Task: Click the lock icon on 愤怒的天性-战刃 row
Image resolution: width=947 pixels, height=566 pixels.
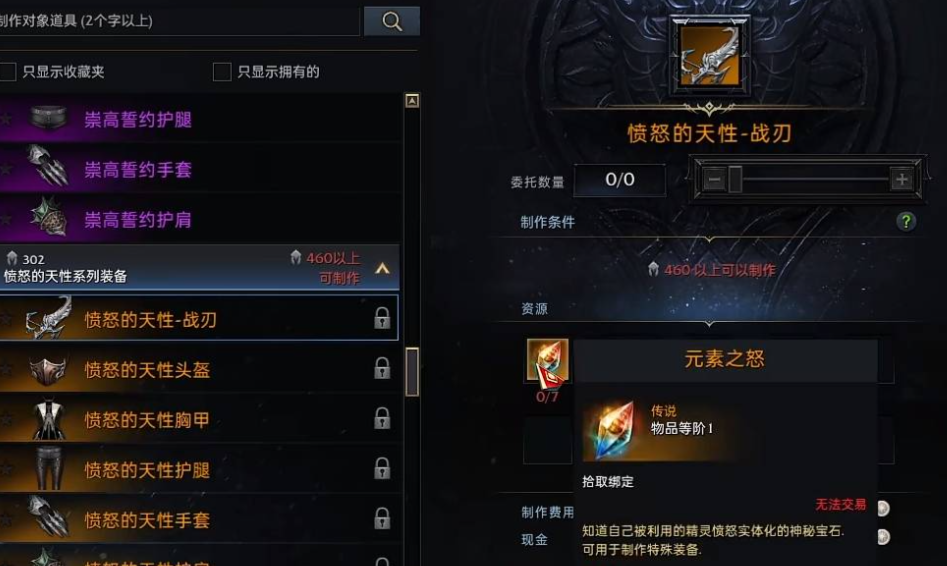Action: pos(382,318)
